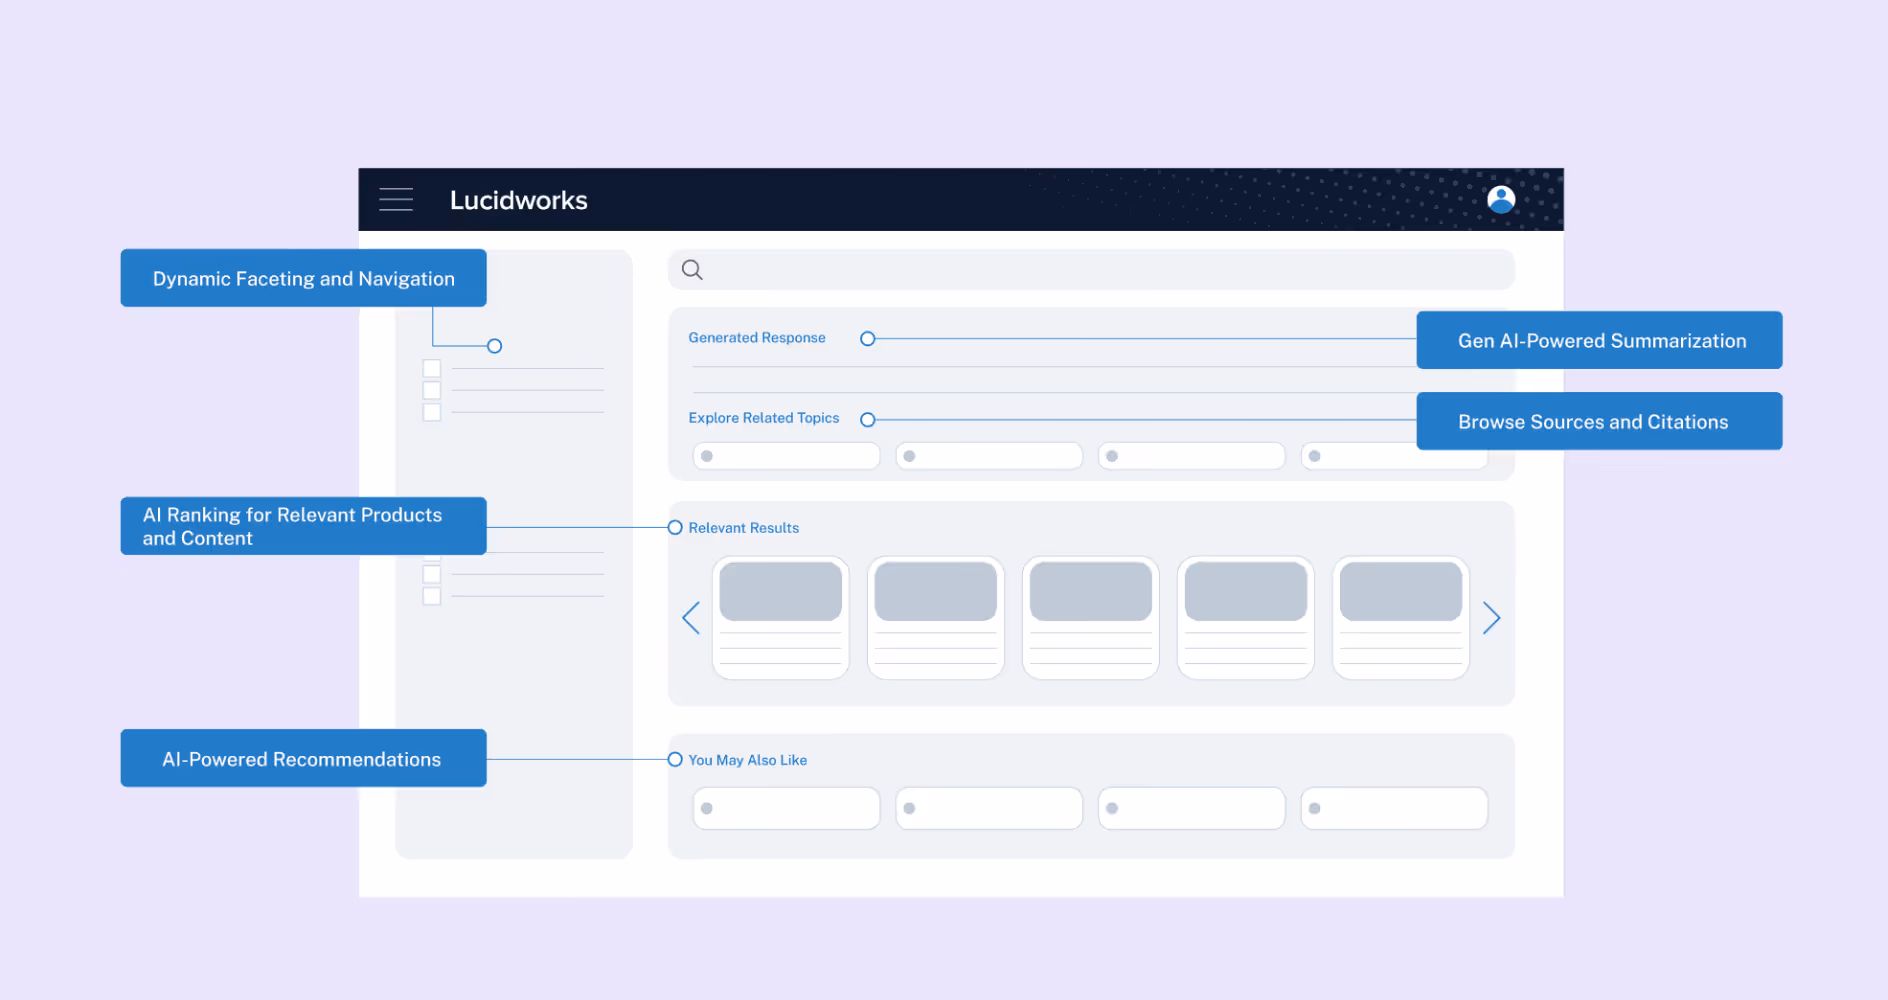Click inside the top search input field

1090,269
